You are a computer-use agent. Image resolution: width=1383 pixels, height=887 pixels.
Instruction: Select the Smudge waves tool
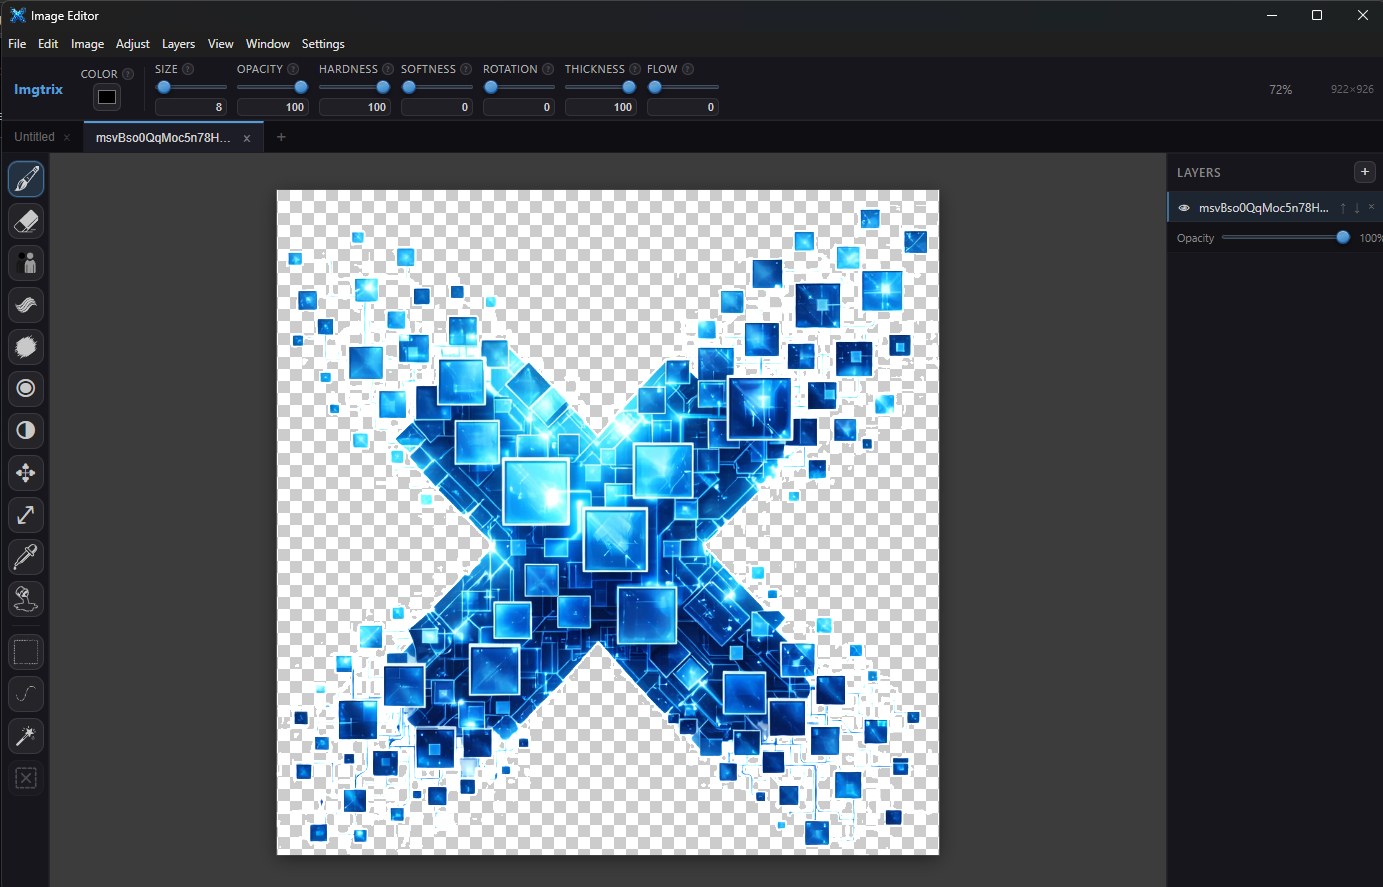point(26,305)
